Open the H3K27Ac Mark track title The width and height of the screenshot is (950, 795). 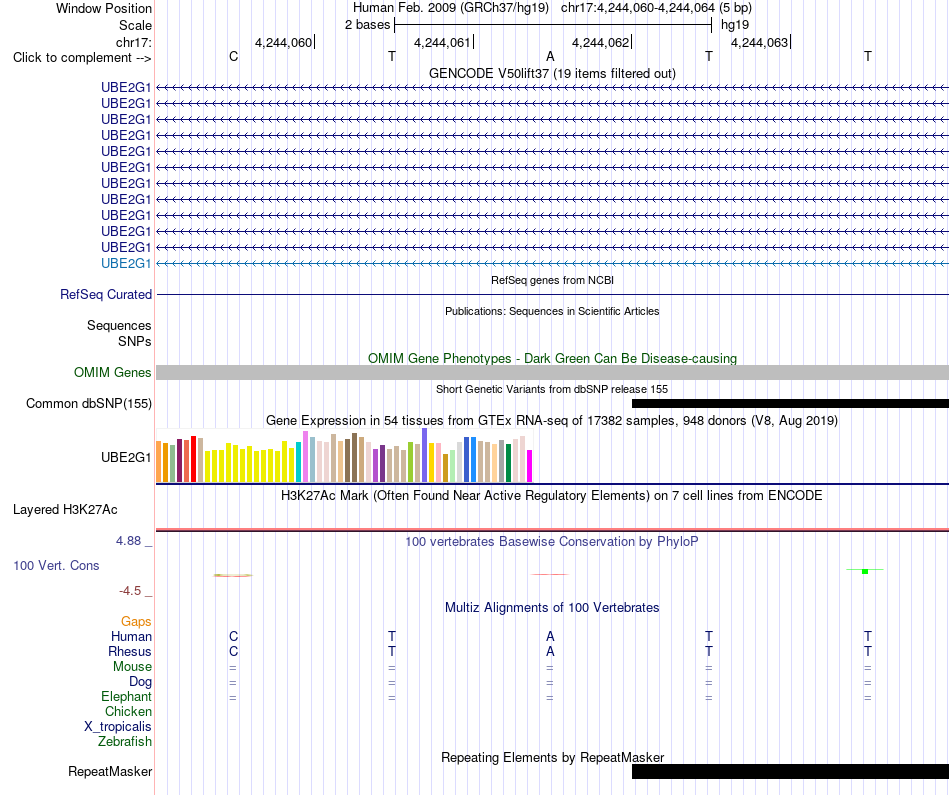(552, 495)
